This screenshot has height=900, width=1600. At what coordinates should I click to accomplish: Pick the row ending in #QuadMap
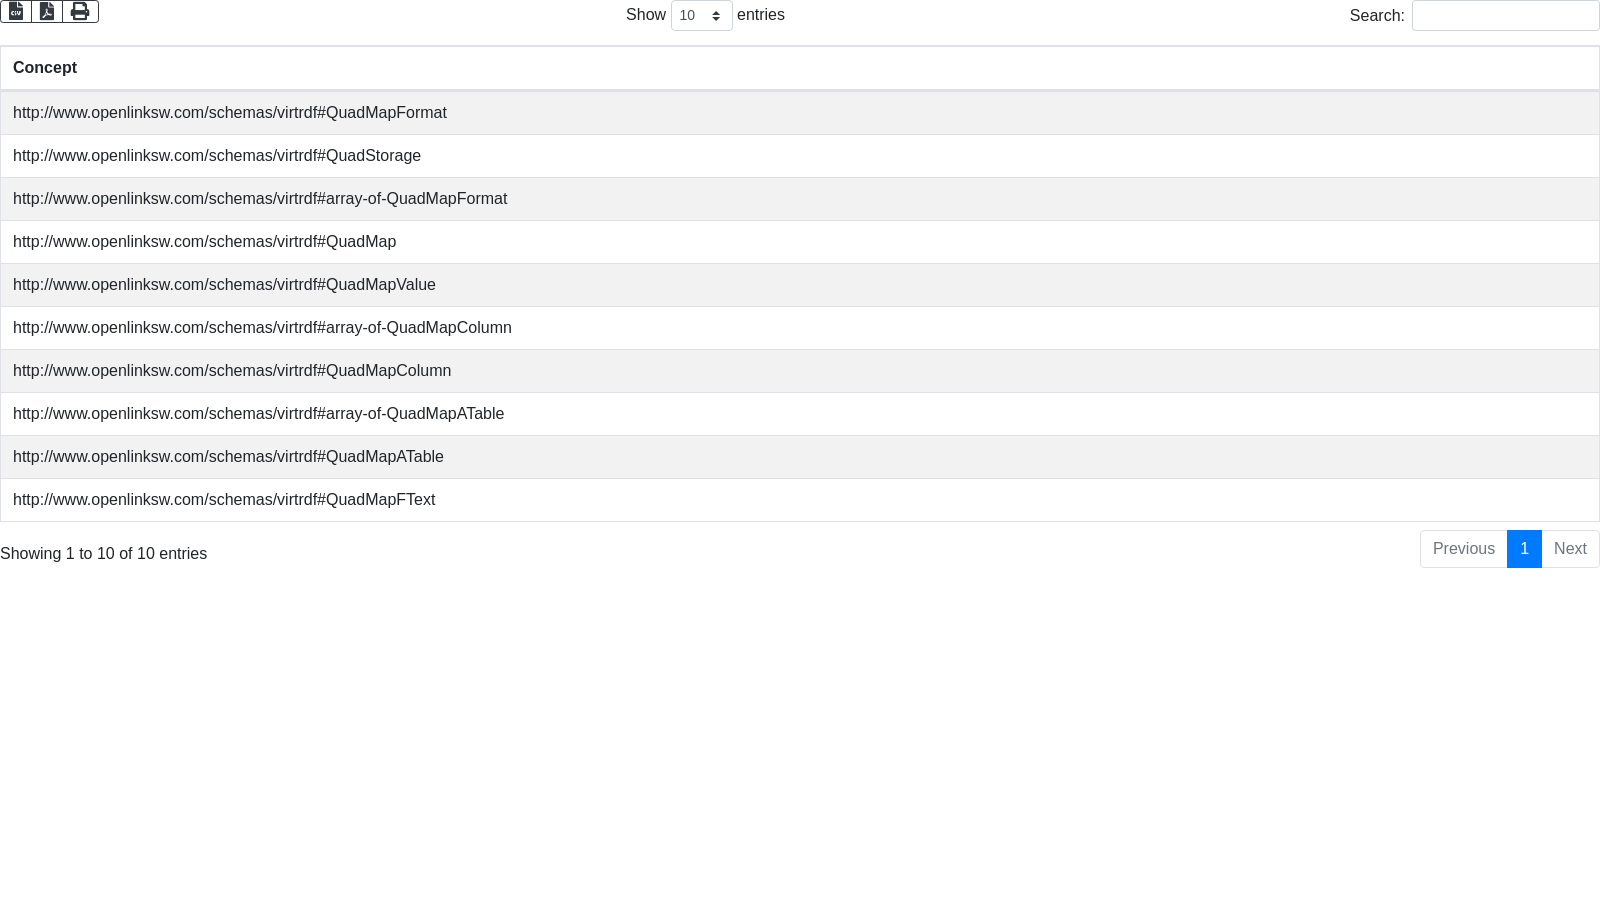[x=204, y=242]
